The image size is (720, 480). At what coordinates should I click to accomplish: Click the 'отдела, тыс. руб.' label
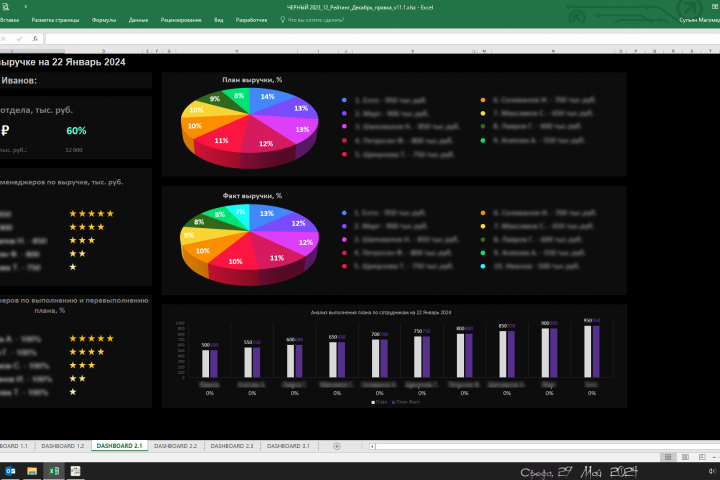pos(36,110)
